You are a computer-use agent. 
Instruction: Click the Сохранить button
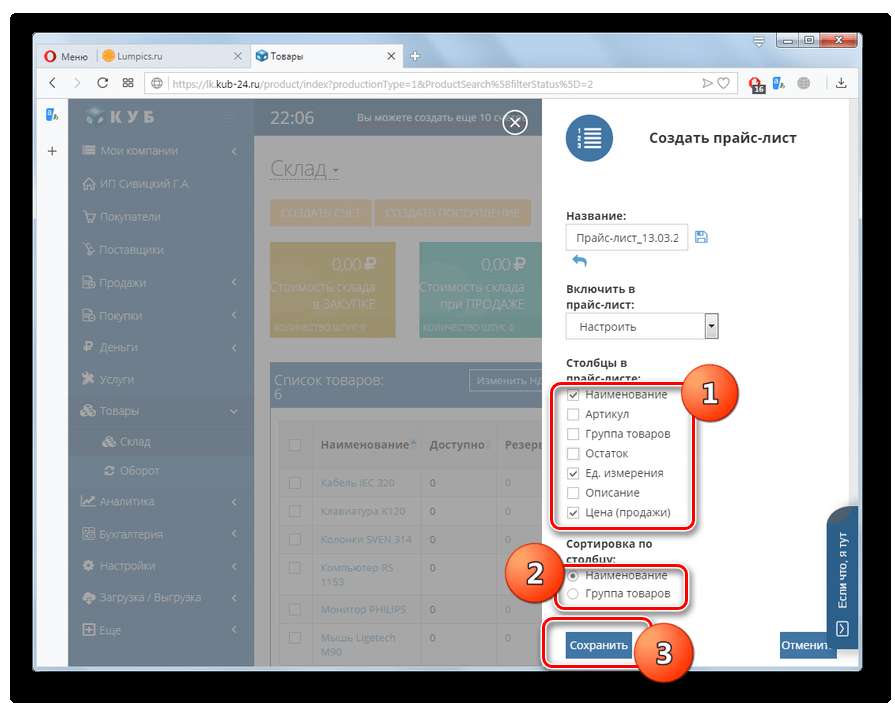(x=599, y=645)
